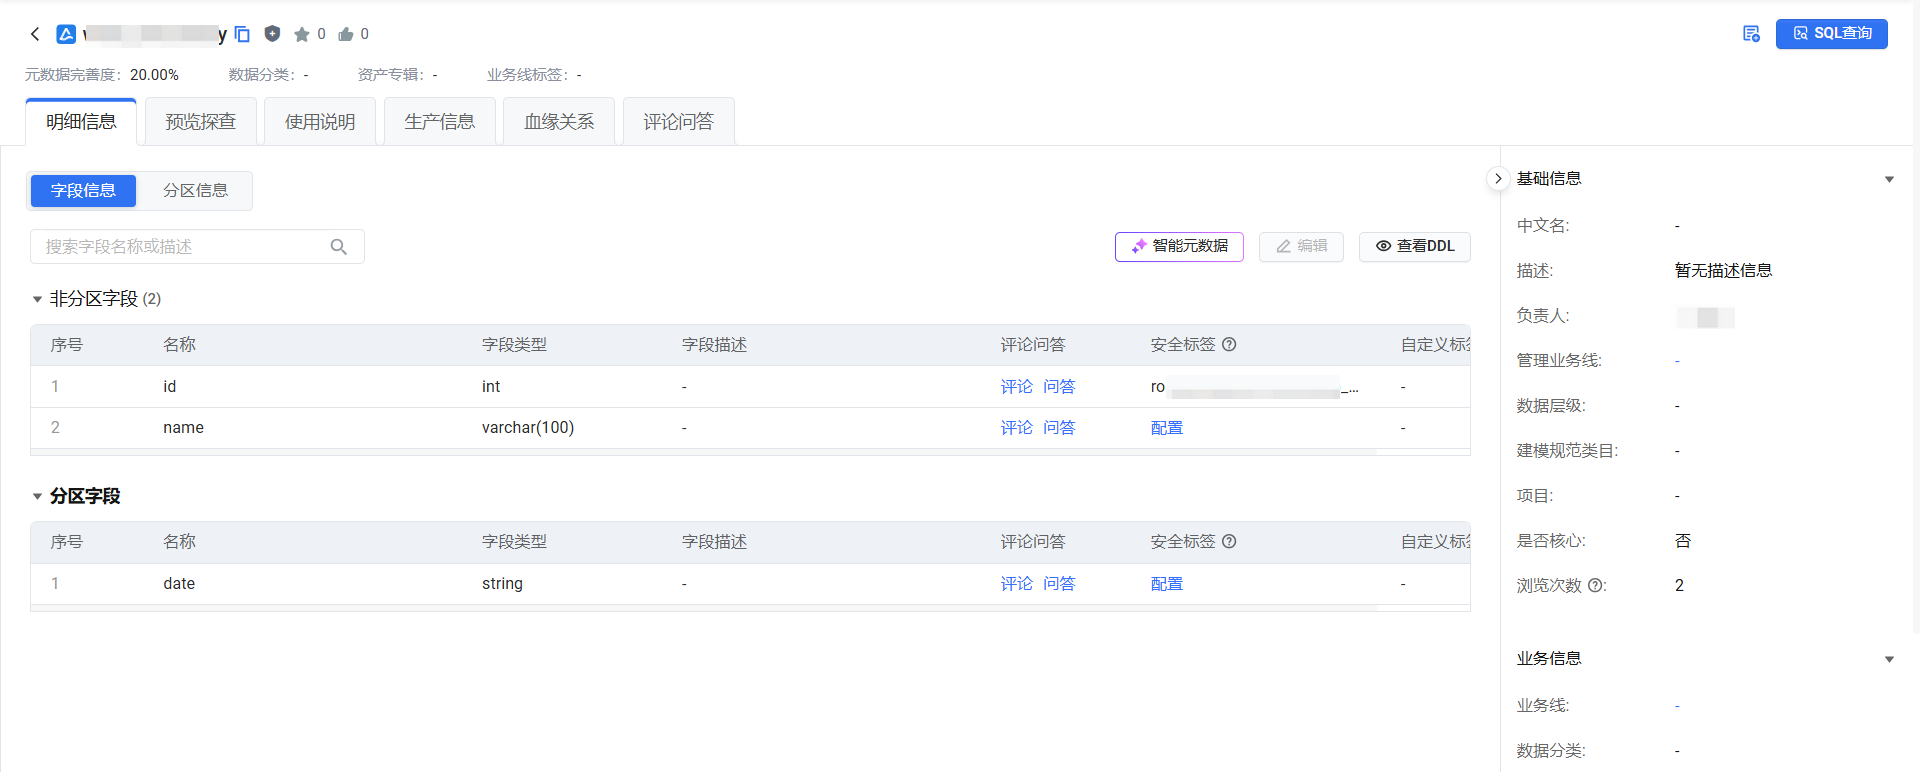Click the shield security icon in header
Screen dimensions: 1920x772
pos(272,34)
